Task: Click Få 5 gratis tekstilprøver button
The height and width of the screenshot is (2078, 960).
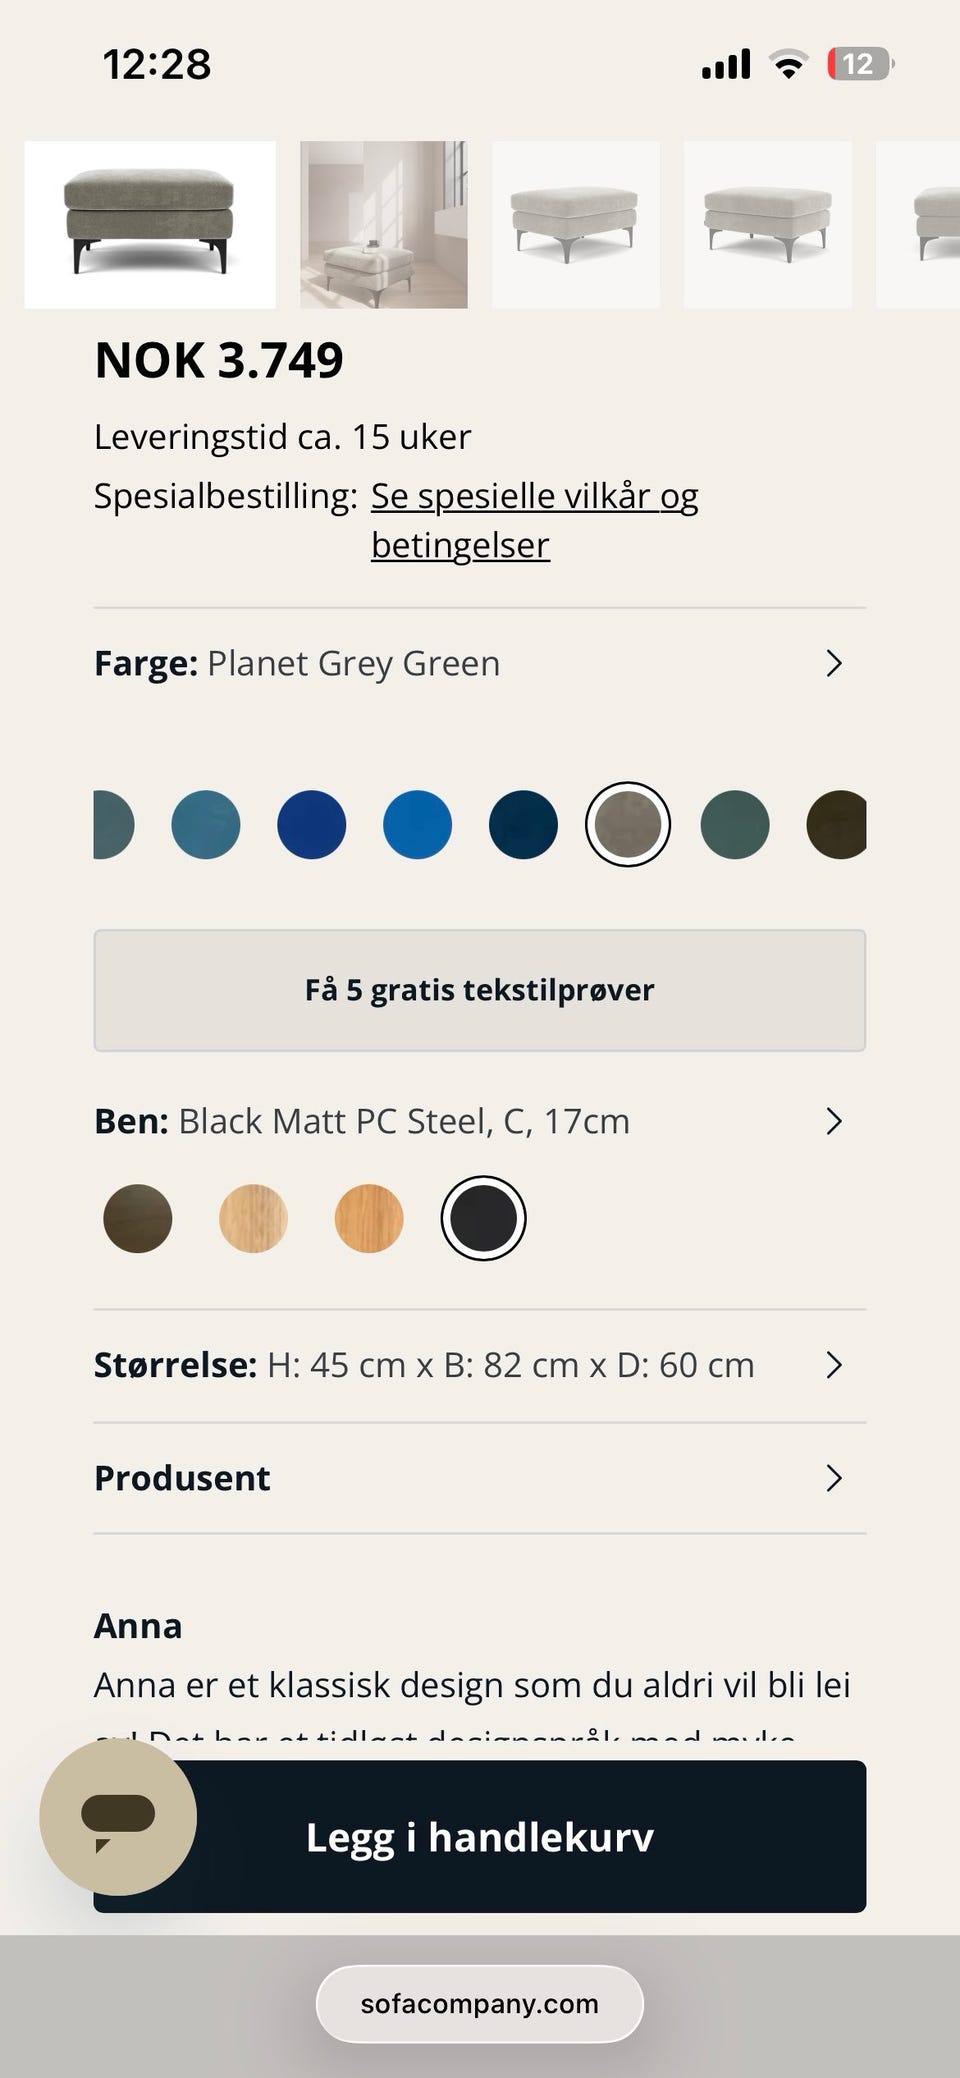Action: click(480, 990)
